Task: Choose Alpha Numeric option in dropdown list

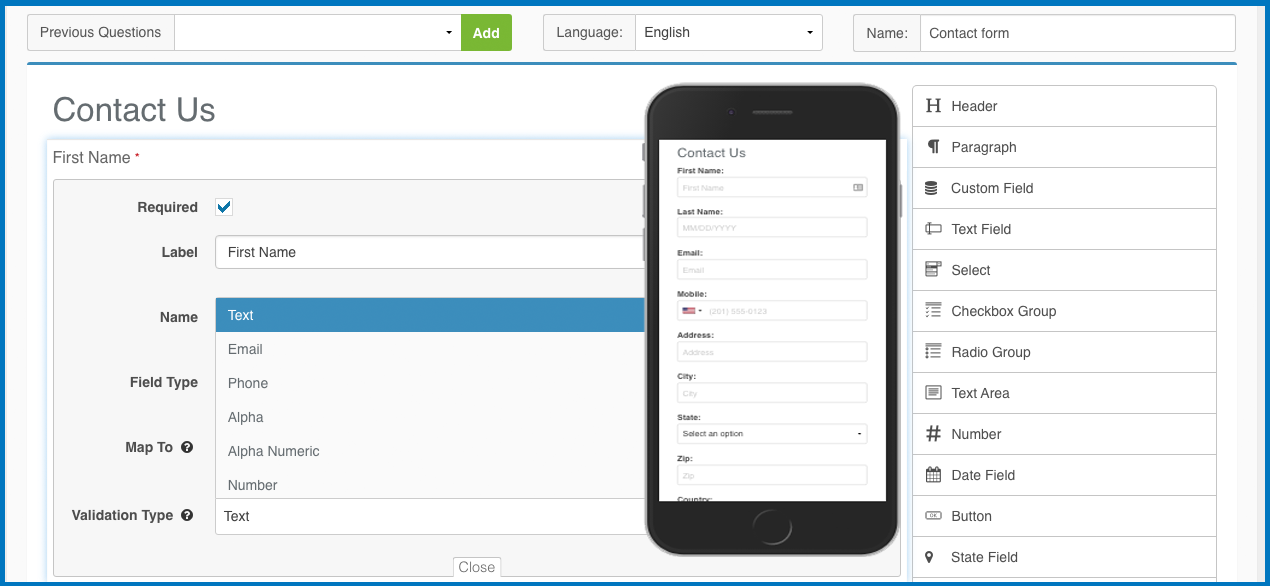Action: pos(430,451)
